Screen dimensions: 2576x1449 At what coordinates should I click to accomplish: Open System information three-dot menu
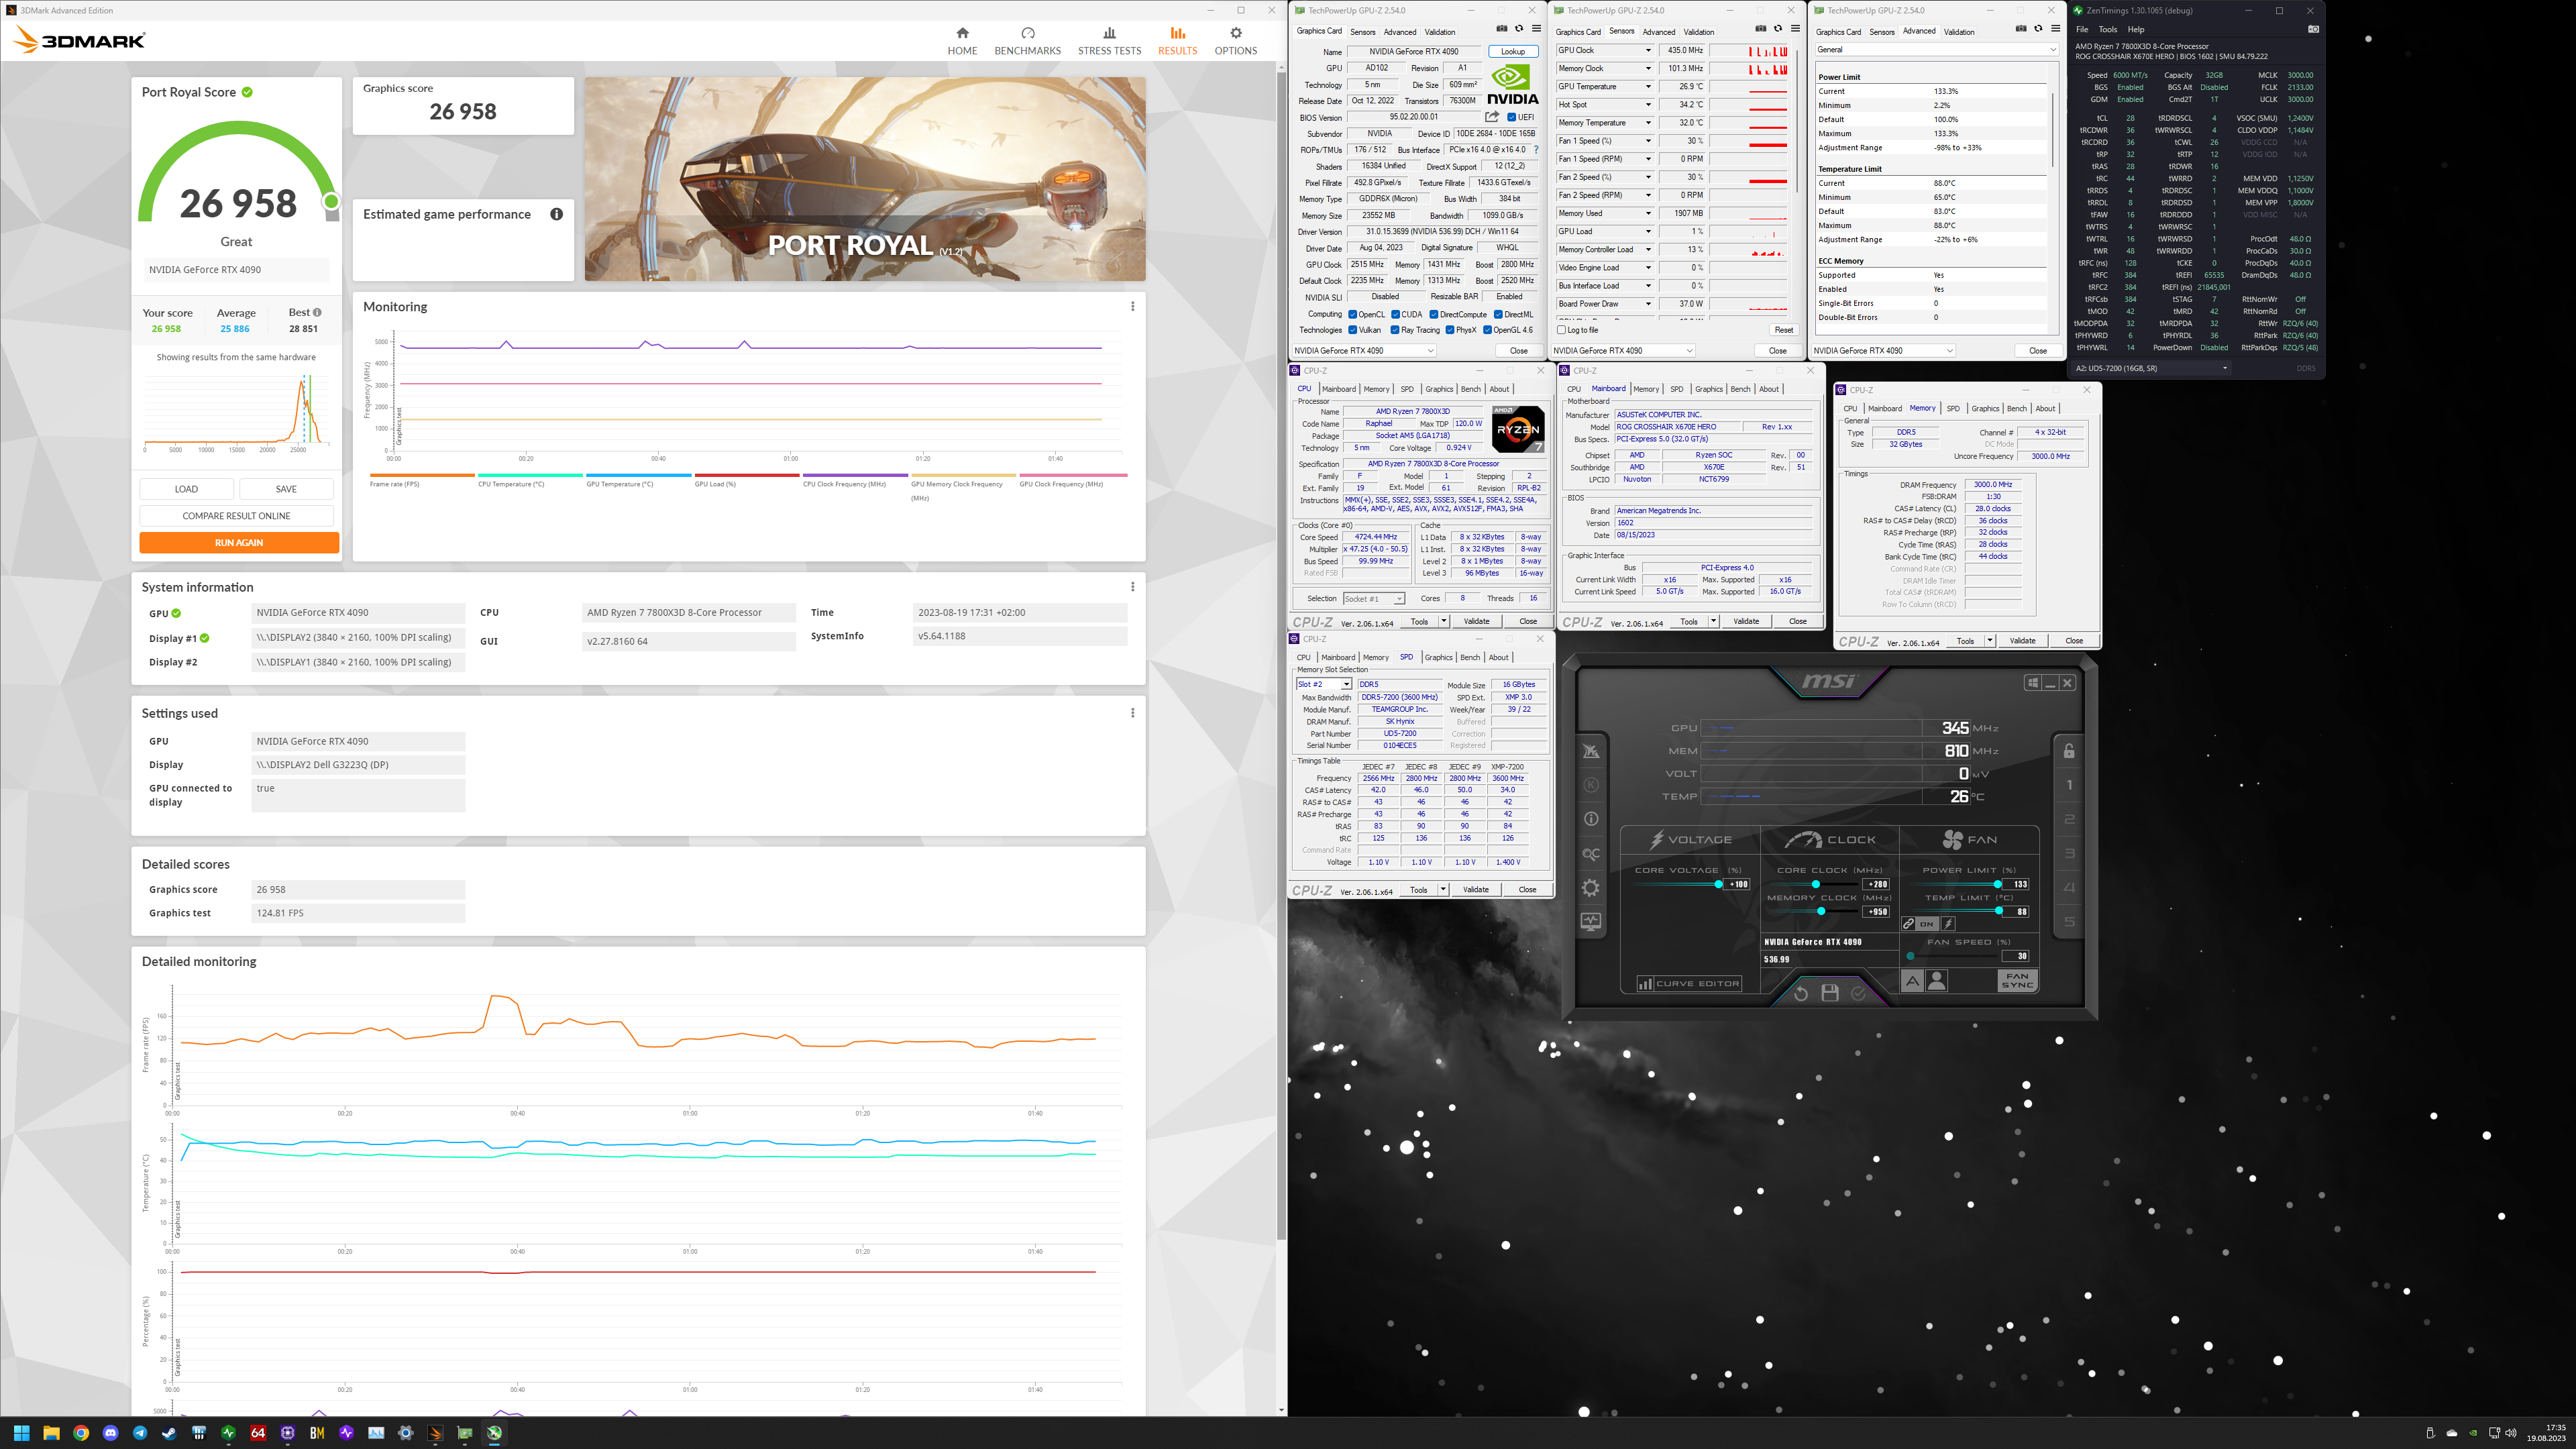click(1132, 587)
